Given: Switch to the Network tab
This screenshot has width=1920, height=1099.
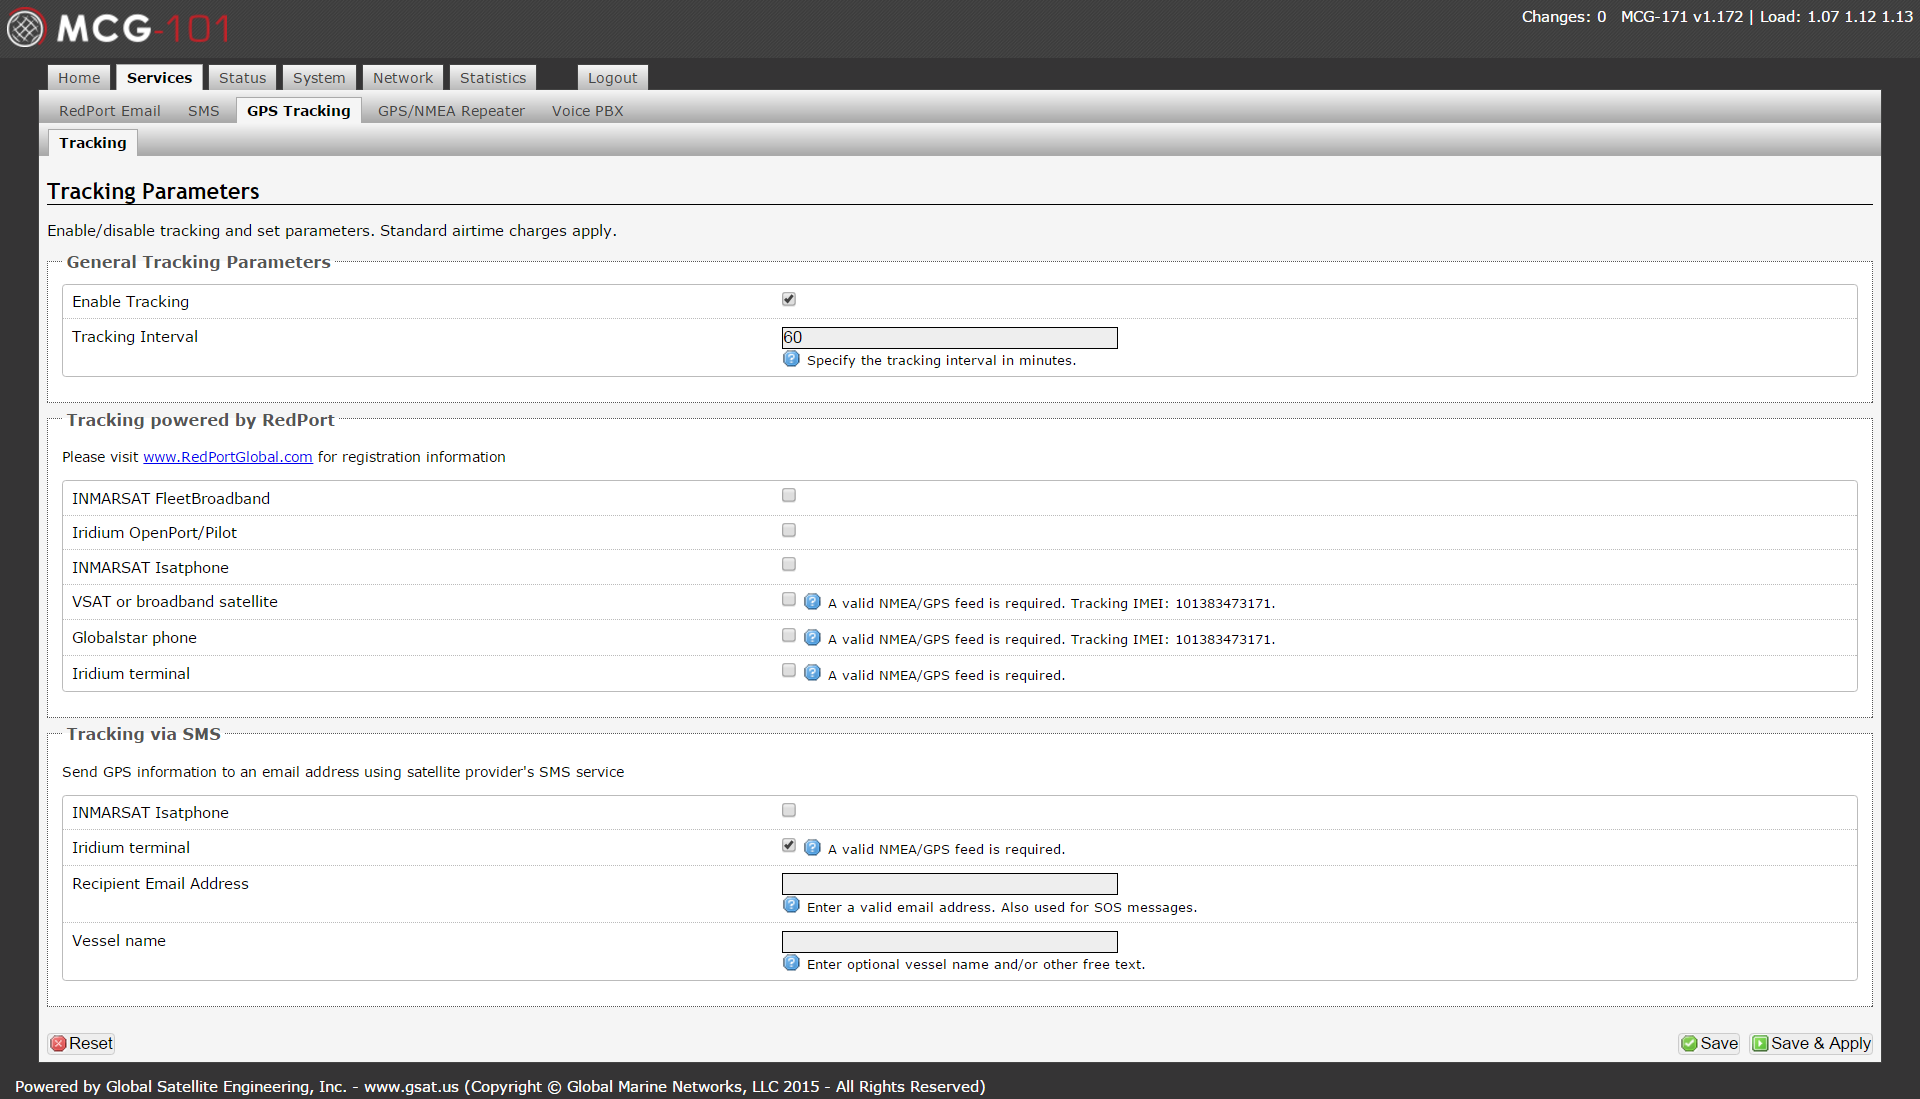Looking at the screenshot, I should (x=403, y=78).
